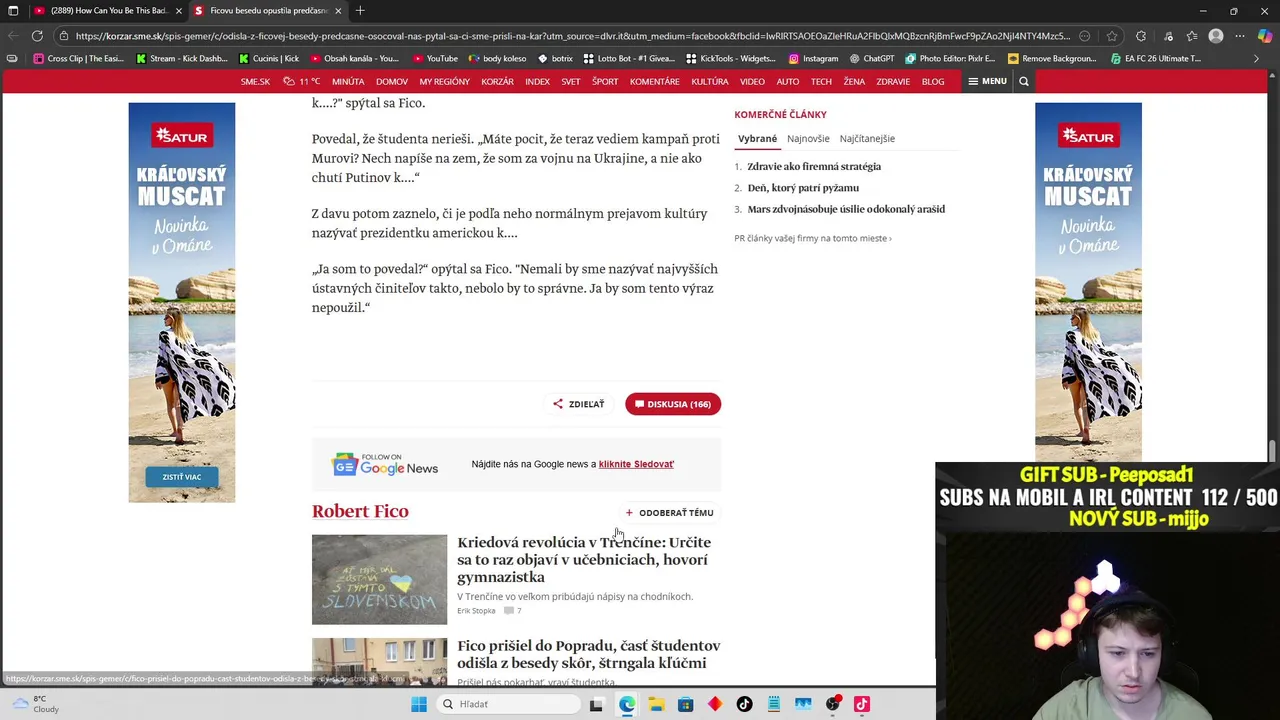Go to SME.SK home link
Viewport: 1280px width, 720px height.
point(255,81)
